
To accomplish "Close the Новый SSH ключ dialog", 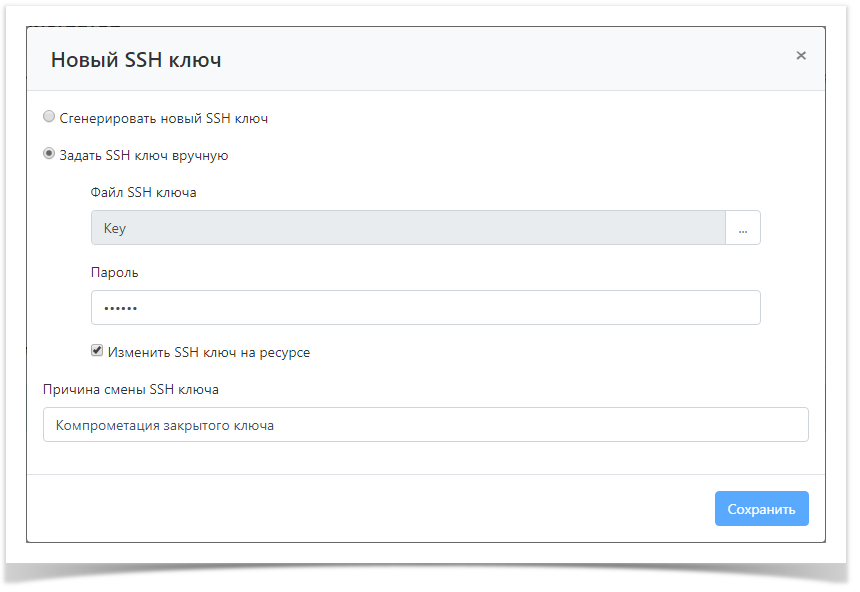I will click(801, 56).
